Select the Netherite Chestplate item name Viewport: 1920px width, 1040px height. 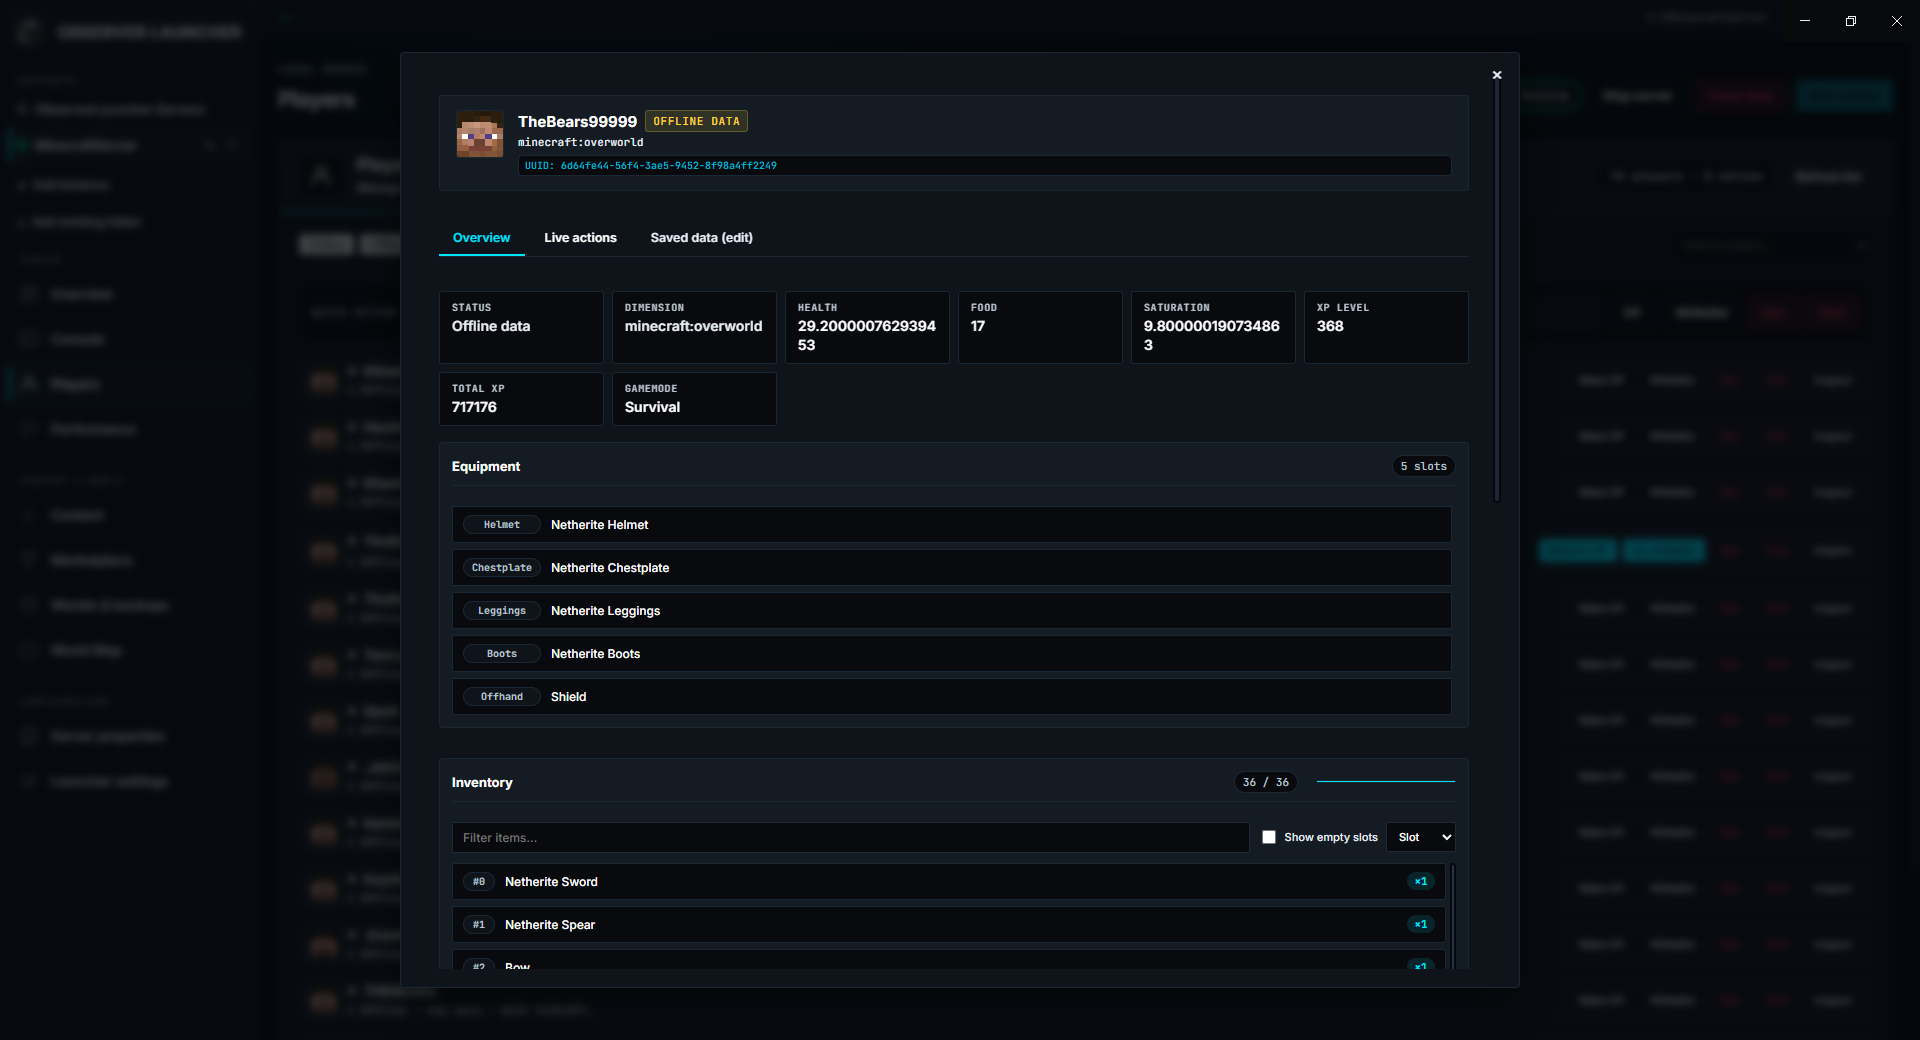coord(610,568)
